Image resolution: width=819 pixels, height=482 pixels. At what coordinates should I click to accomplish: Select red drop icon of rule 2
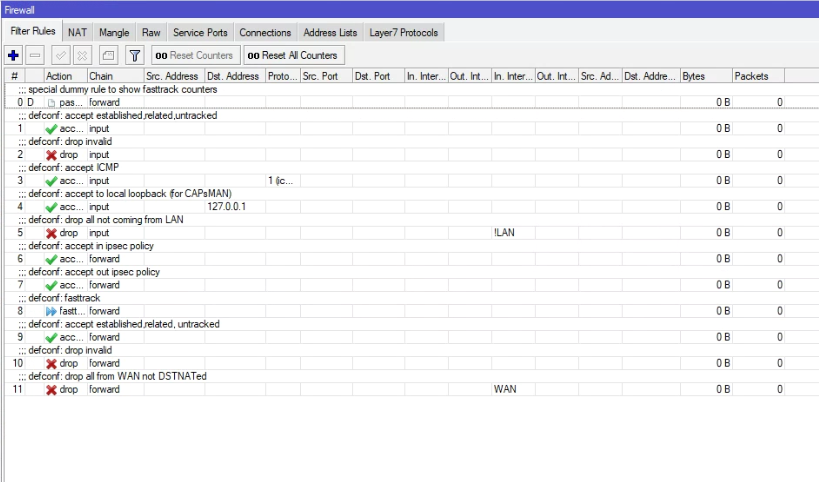[x=51, y=155]
